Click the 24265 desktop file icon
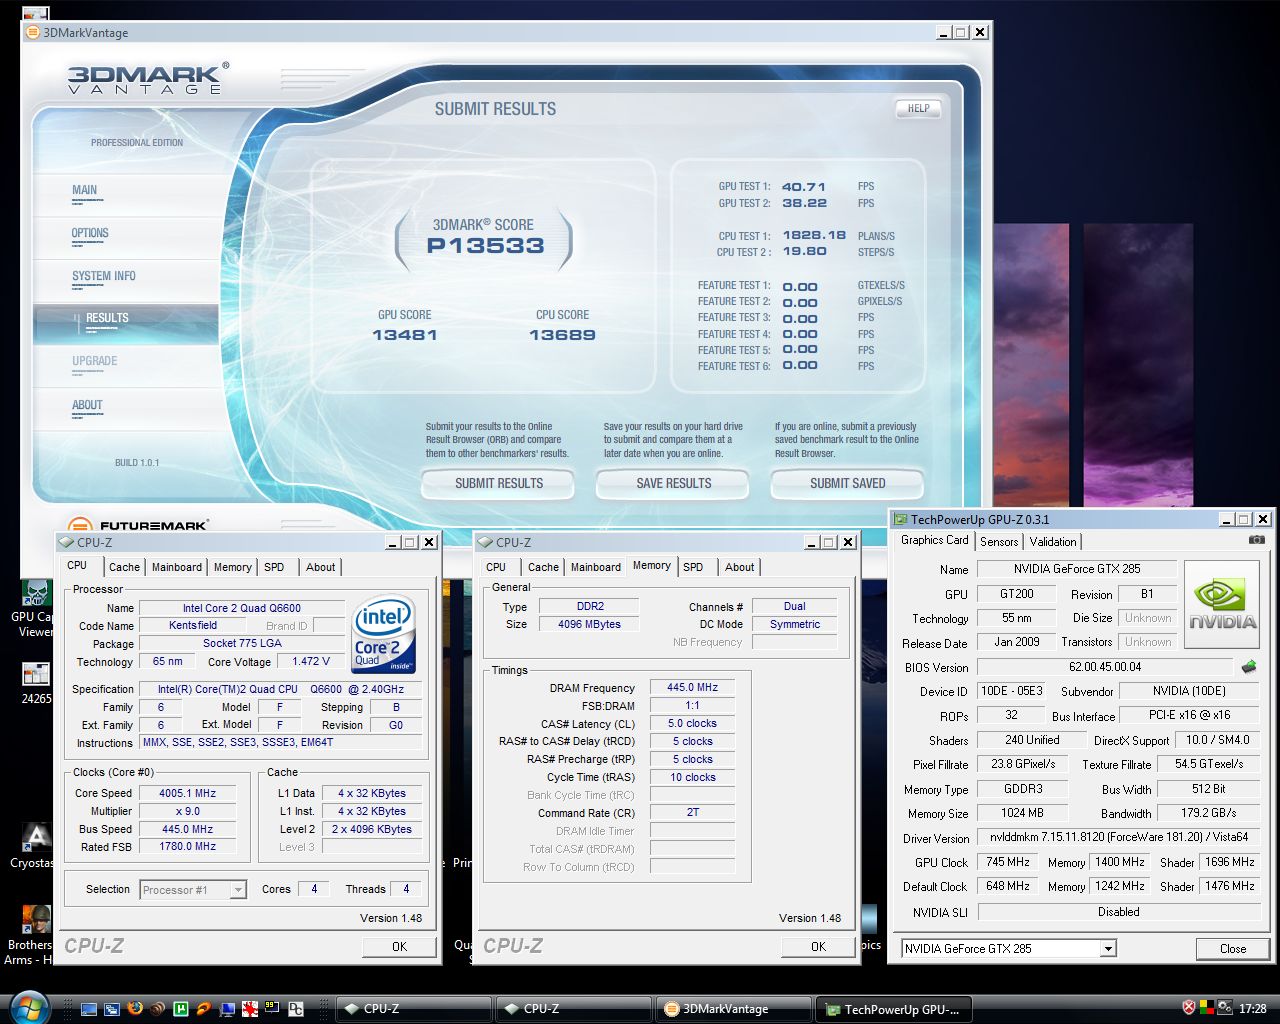 click(x=36, y=683)
